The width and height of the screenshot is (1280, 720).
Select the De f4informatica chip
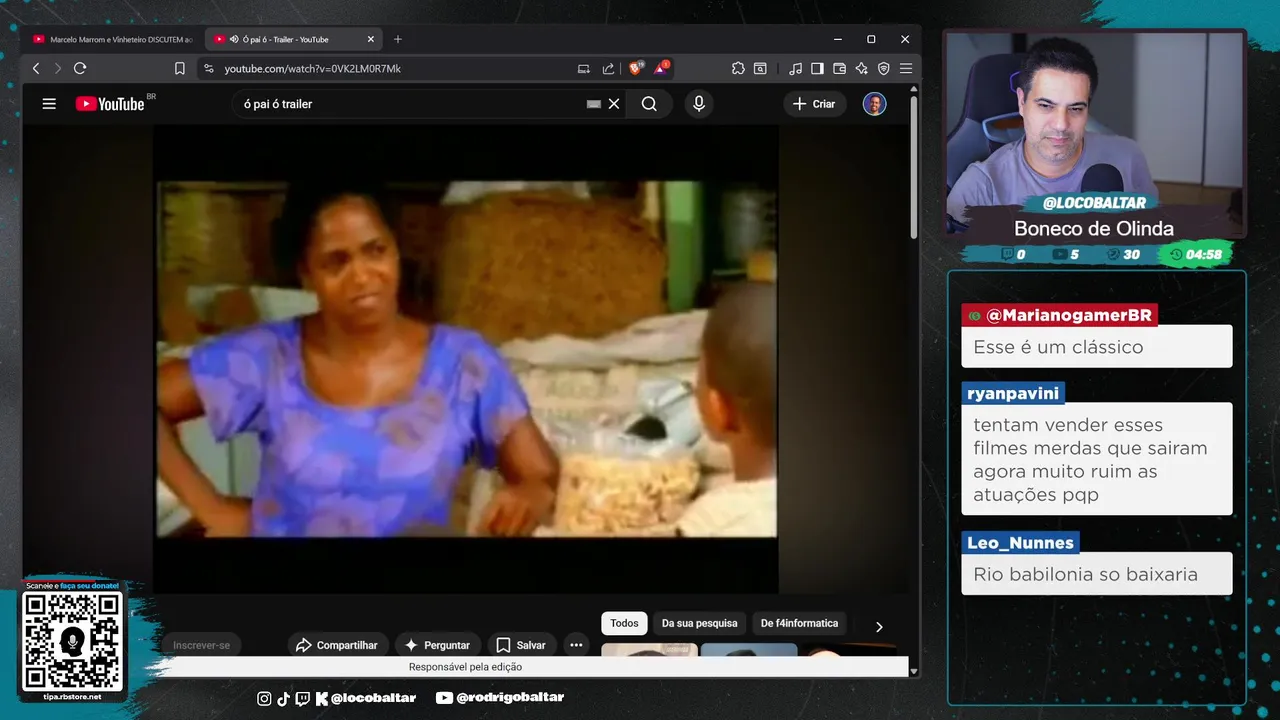(x=799, y=623)
